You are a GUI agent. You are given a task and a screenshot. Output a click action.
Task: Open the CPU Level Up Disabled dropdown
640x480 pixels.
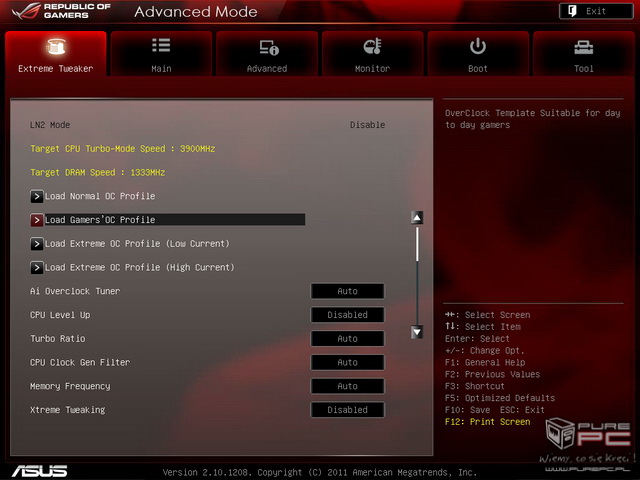pos(347,315)
